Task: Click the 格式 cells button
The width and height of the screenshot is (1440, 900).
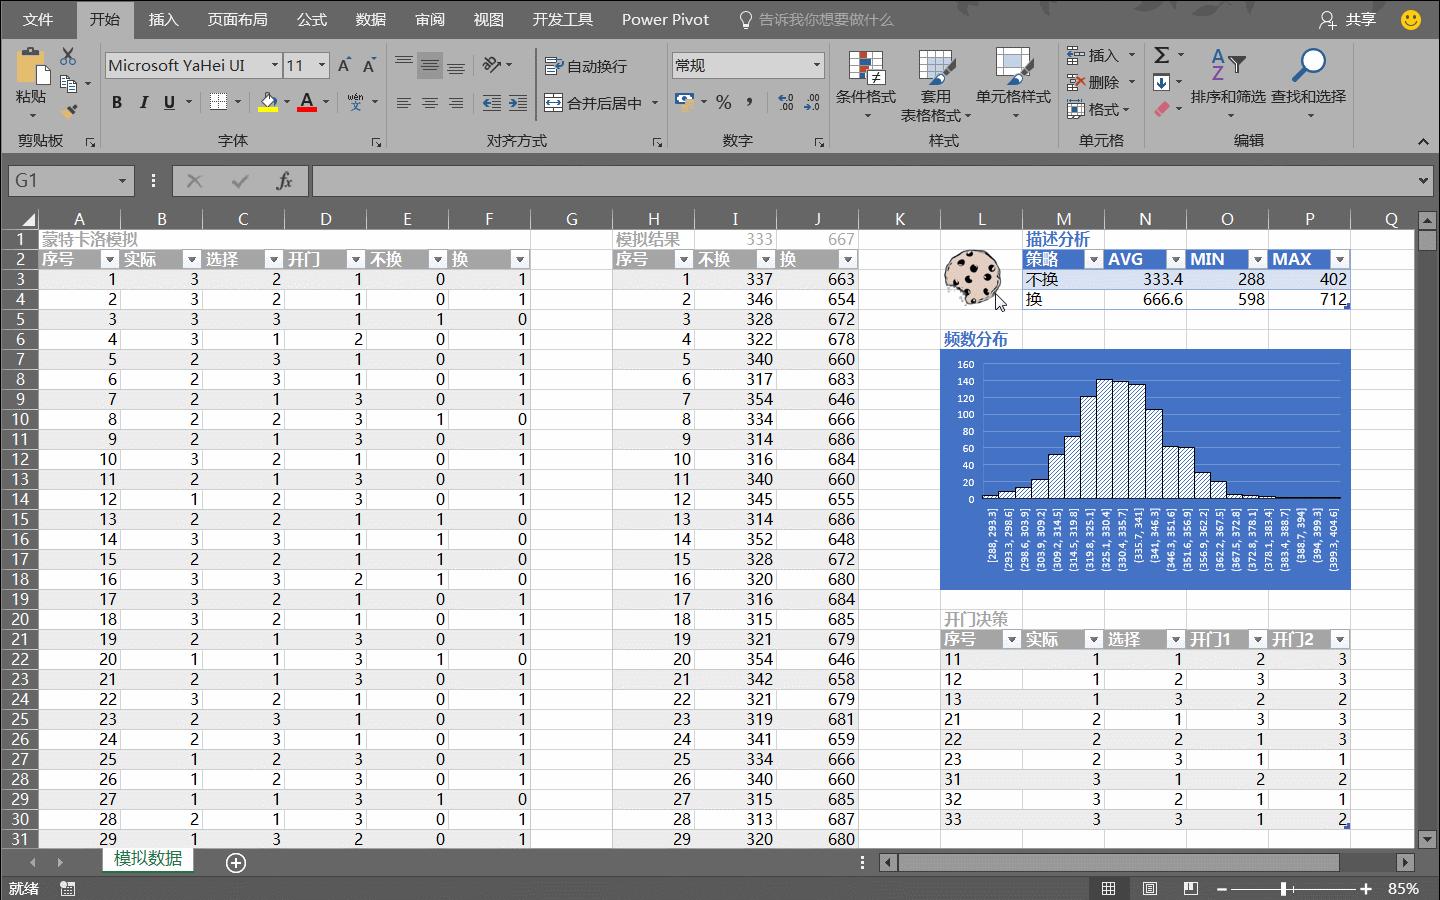Action: click(x=1099, y=110)
